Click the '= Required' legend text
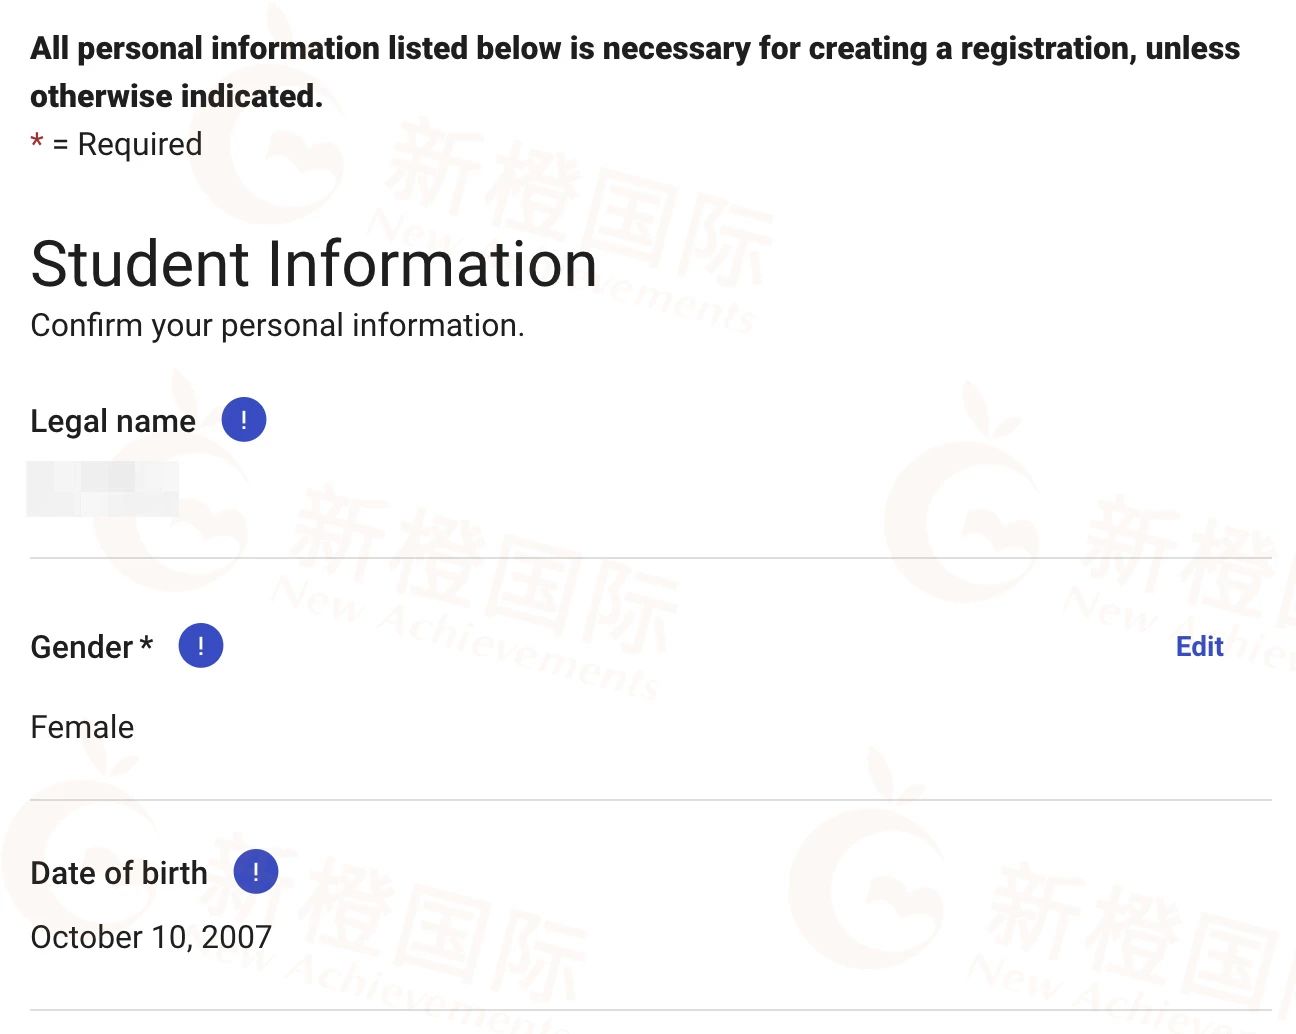This screenshot has width=1296, height=1034. pos(127,144)
